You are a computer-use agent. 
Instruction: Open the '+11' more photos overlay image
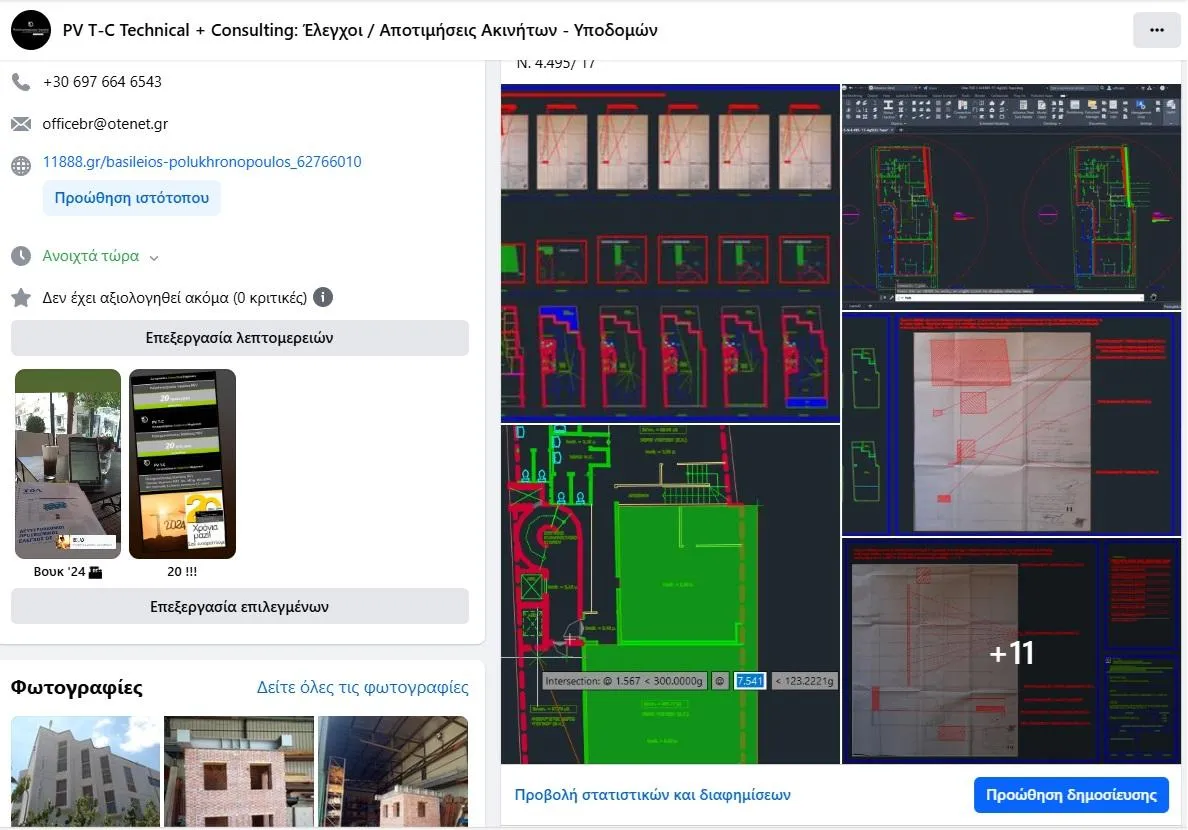click(x=1011, y=652)
